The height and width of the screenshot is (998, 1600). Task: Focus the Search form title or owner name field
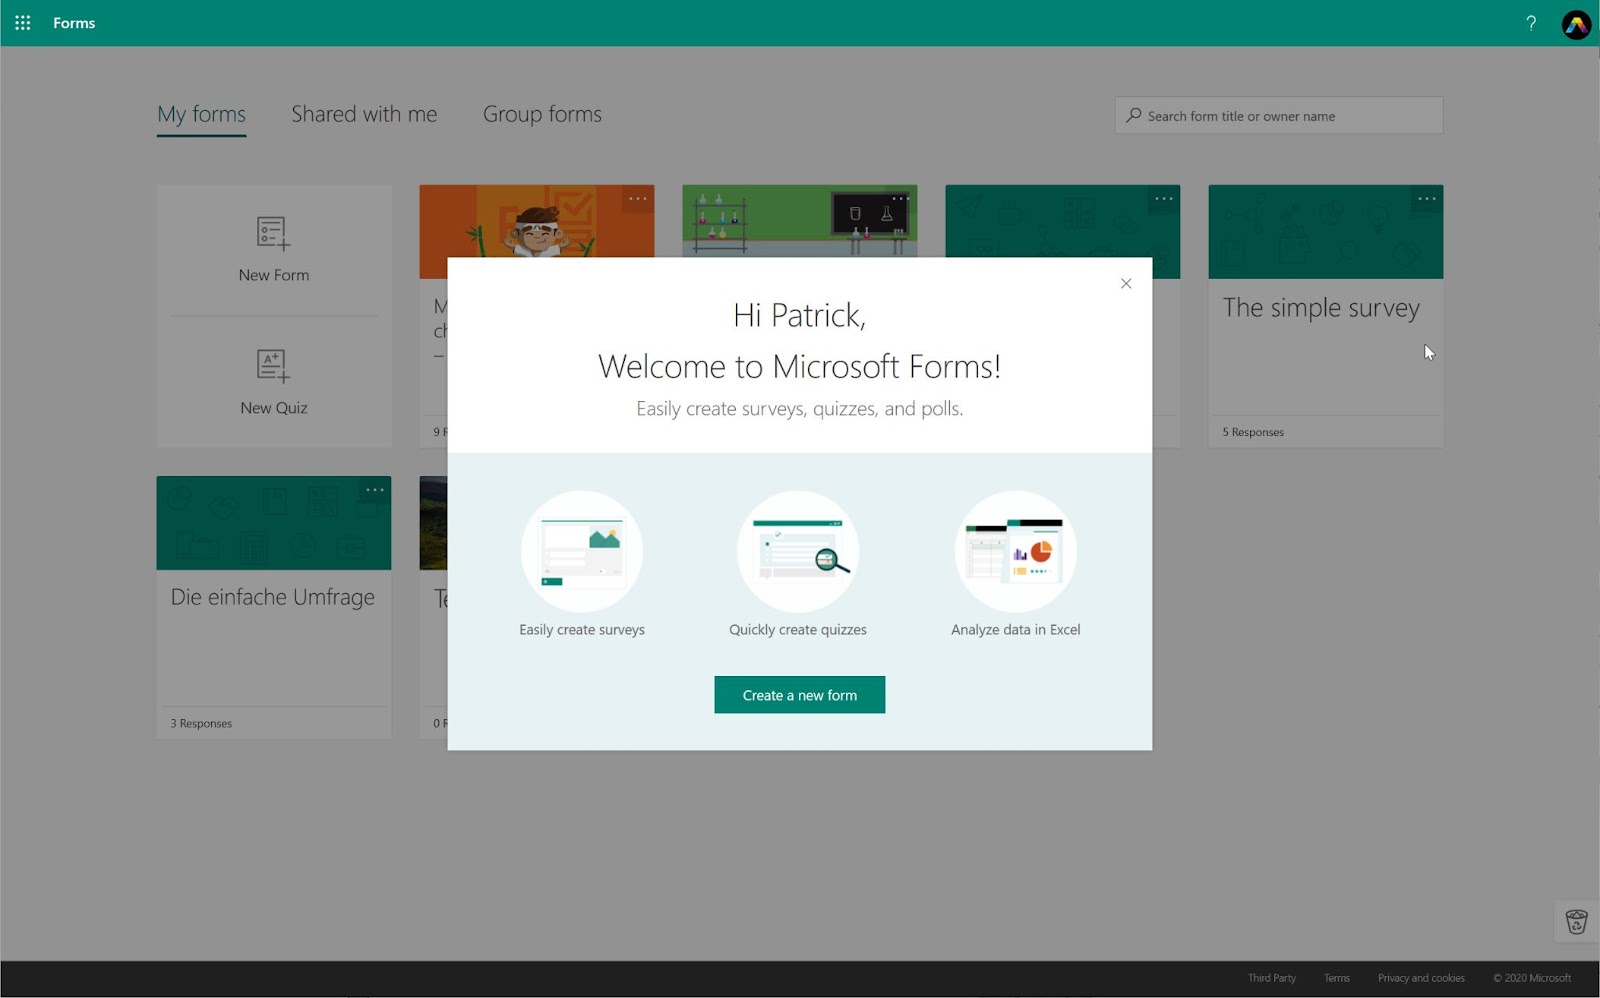pyautogui.click(x=1279, y=115)
